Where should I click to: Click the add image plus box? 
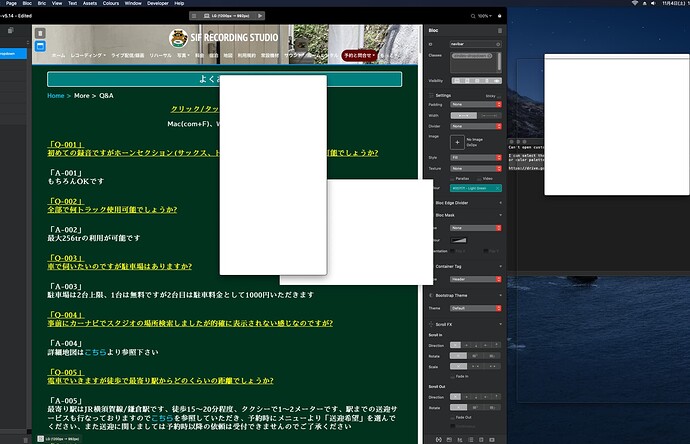tap(459, 143)
